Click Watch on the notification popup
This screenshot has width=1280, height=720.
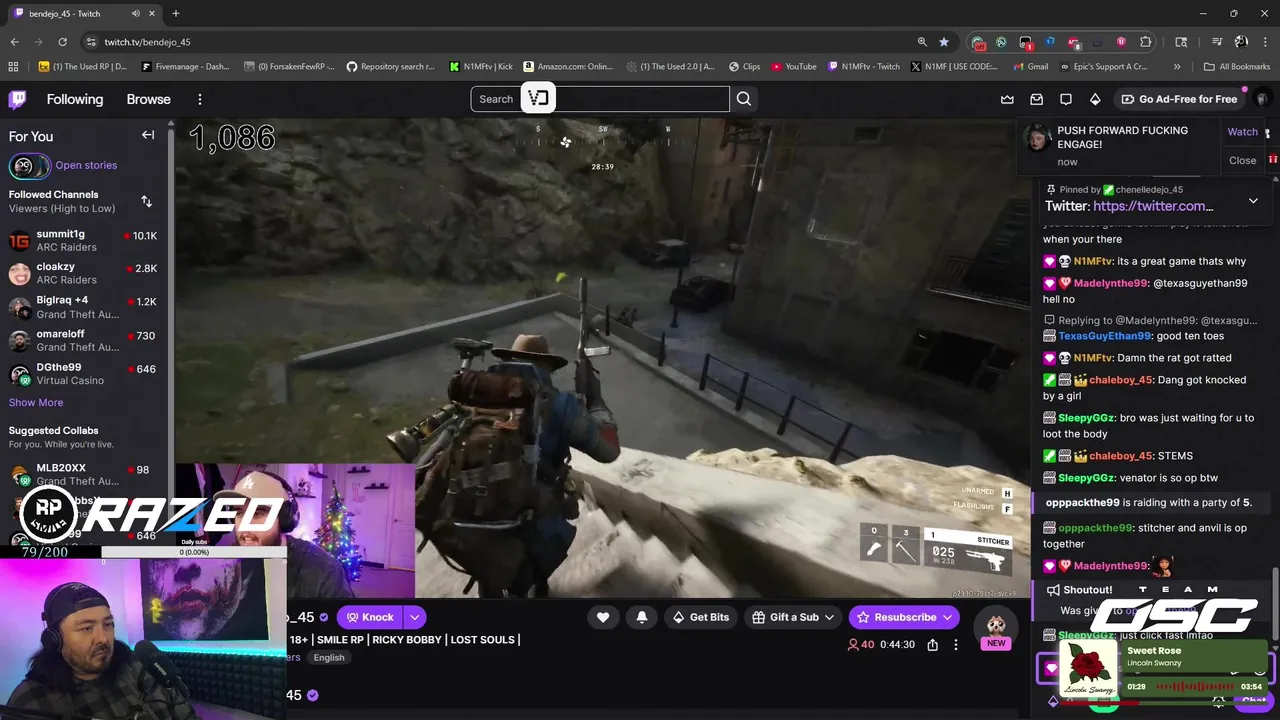pos(1243,132)
